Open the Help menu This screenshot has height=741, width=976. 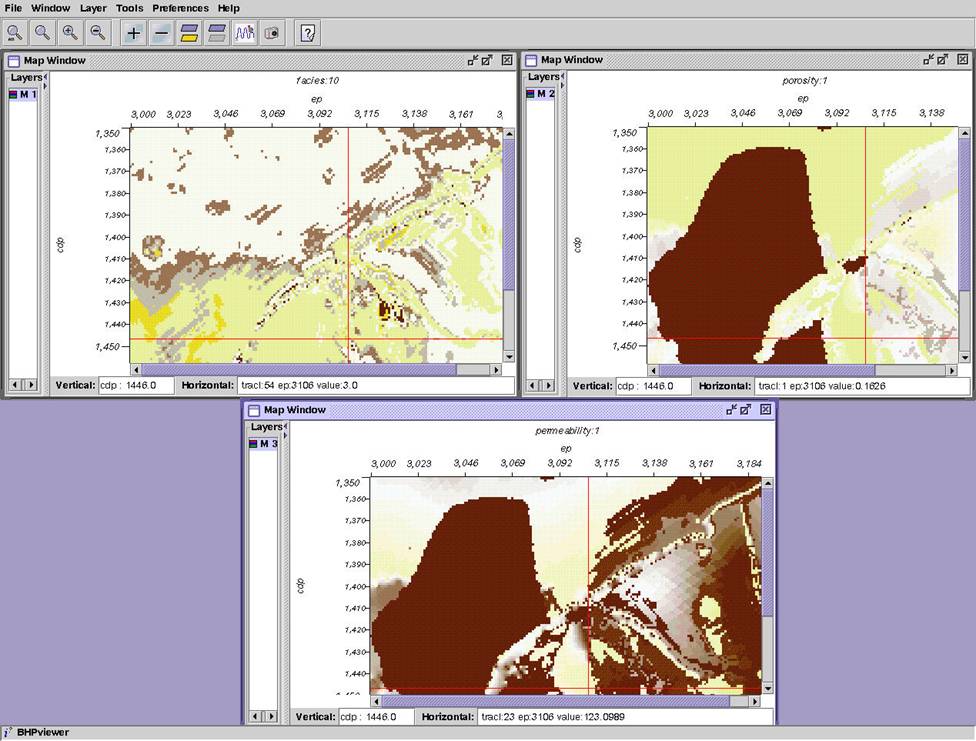(228, 8)
